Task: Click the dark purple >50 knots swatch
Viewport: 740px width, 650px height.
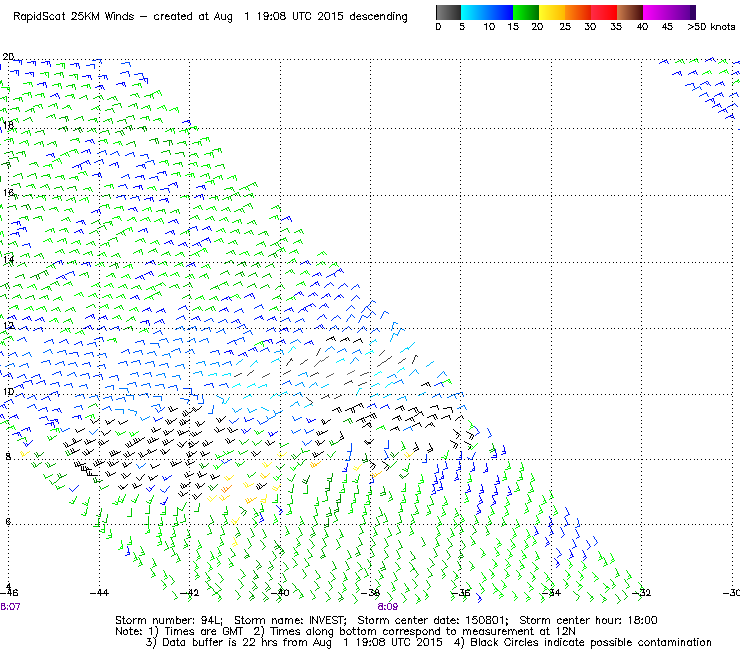Action: coord(693,12)
